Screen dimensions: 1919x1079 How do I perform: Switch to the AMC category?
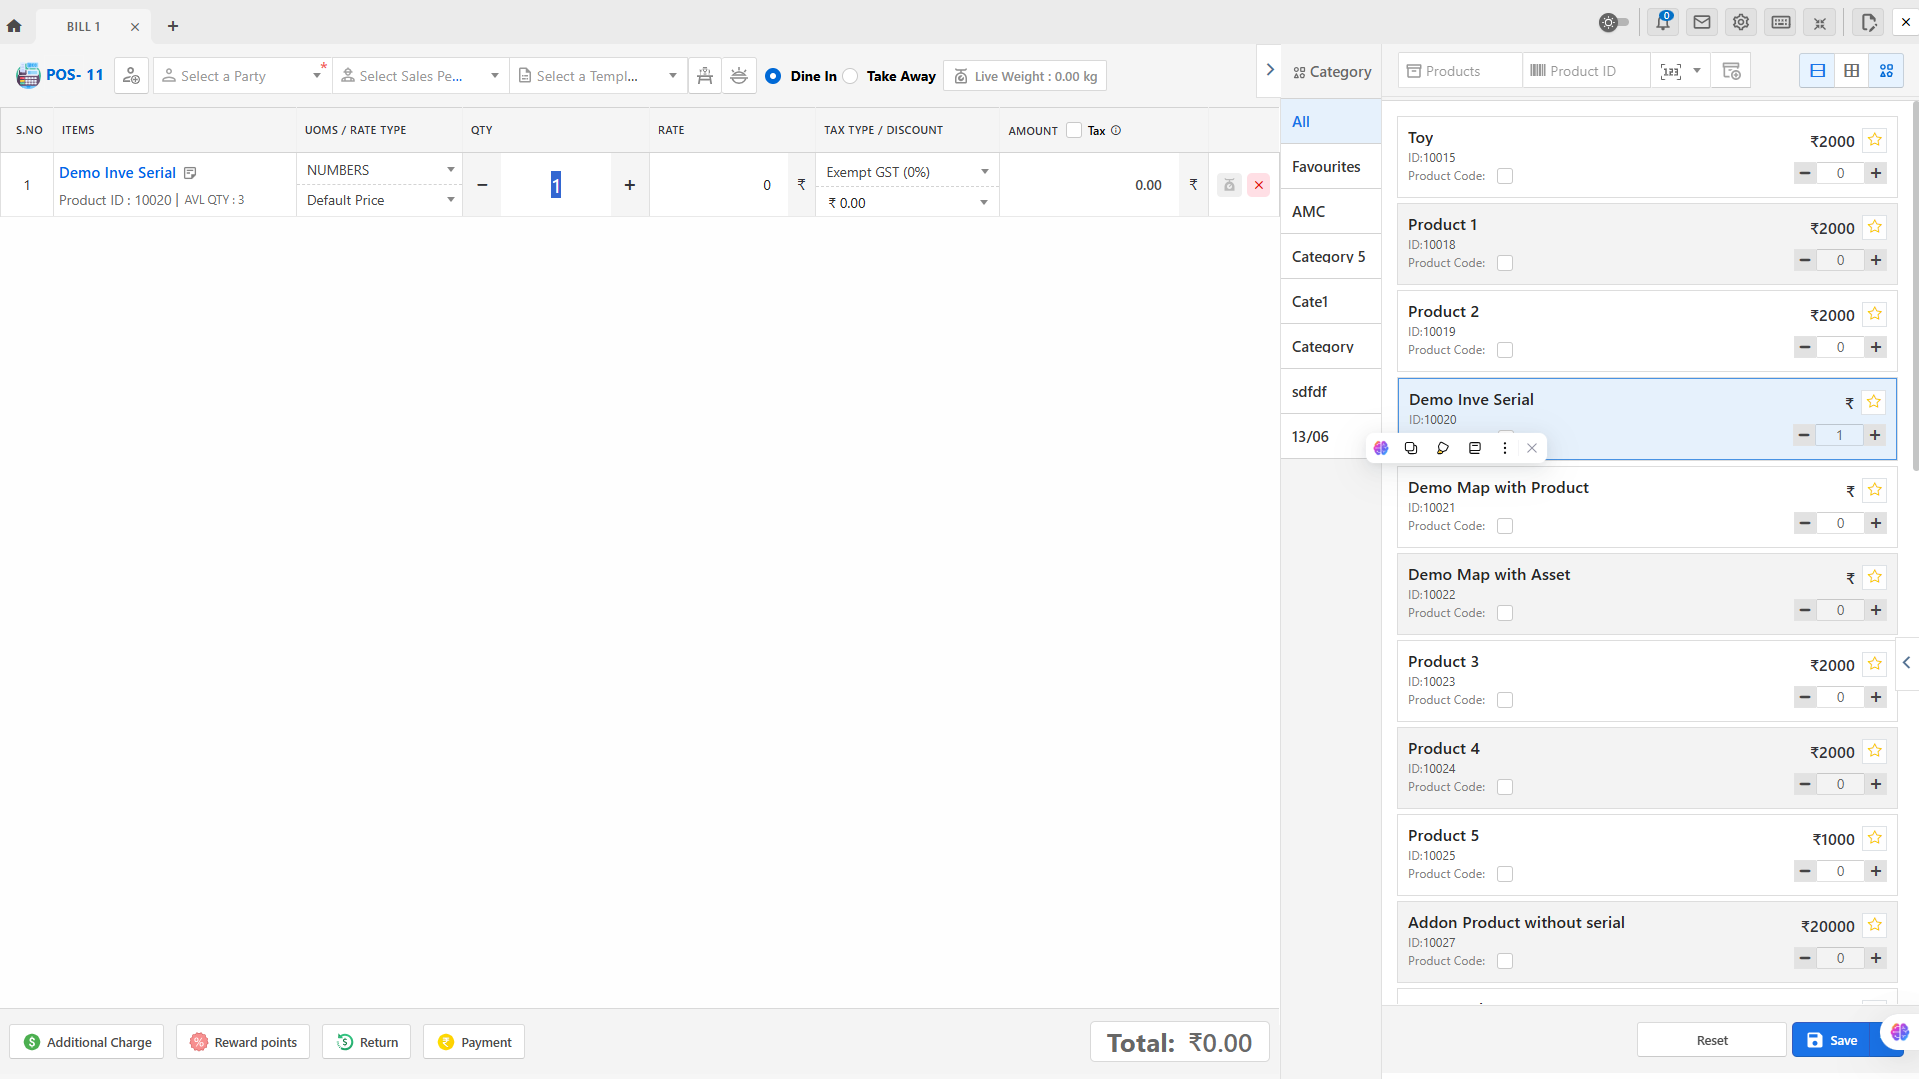[1308, 212]
